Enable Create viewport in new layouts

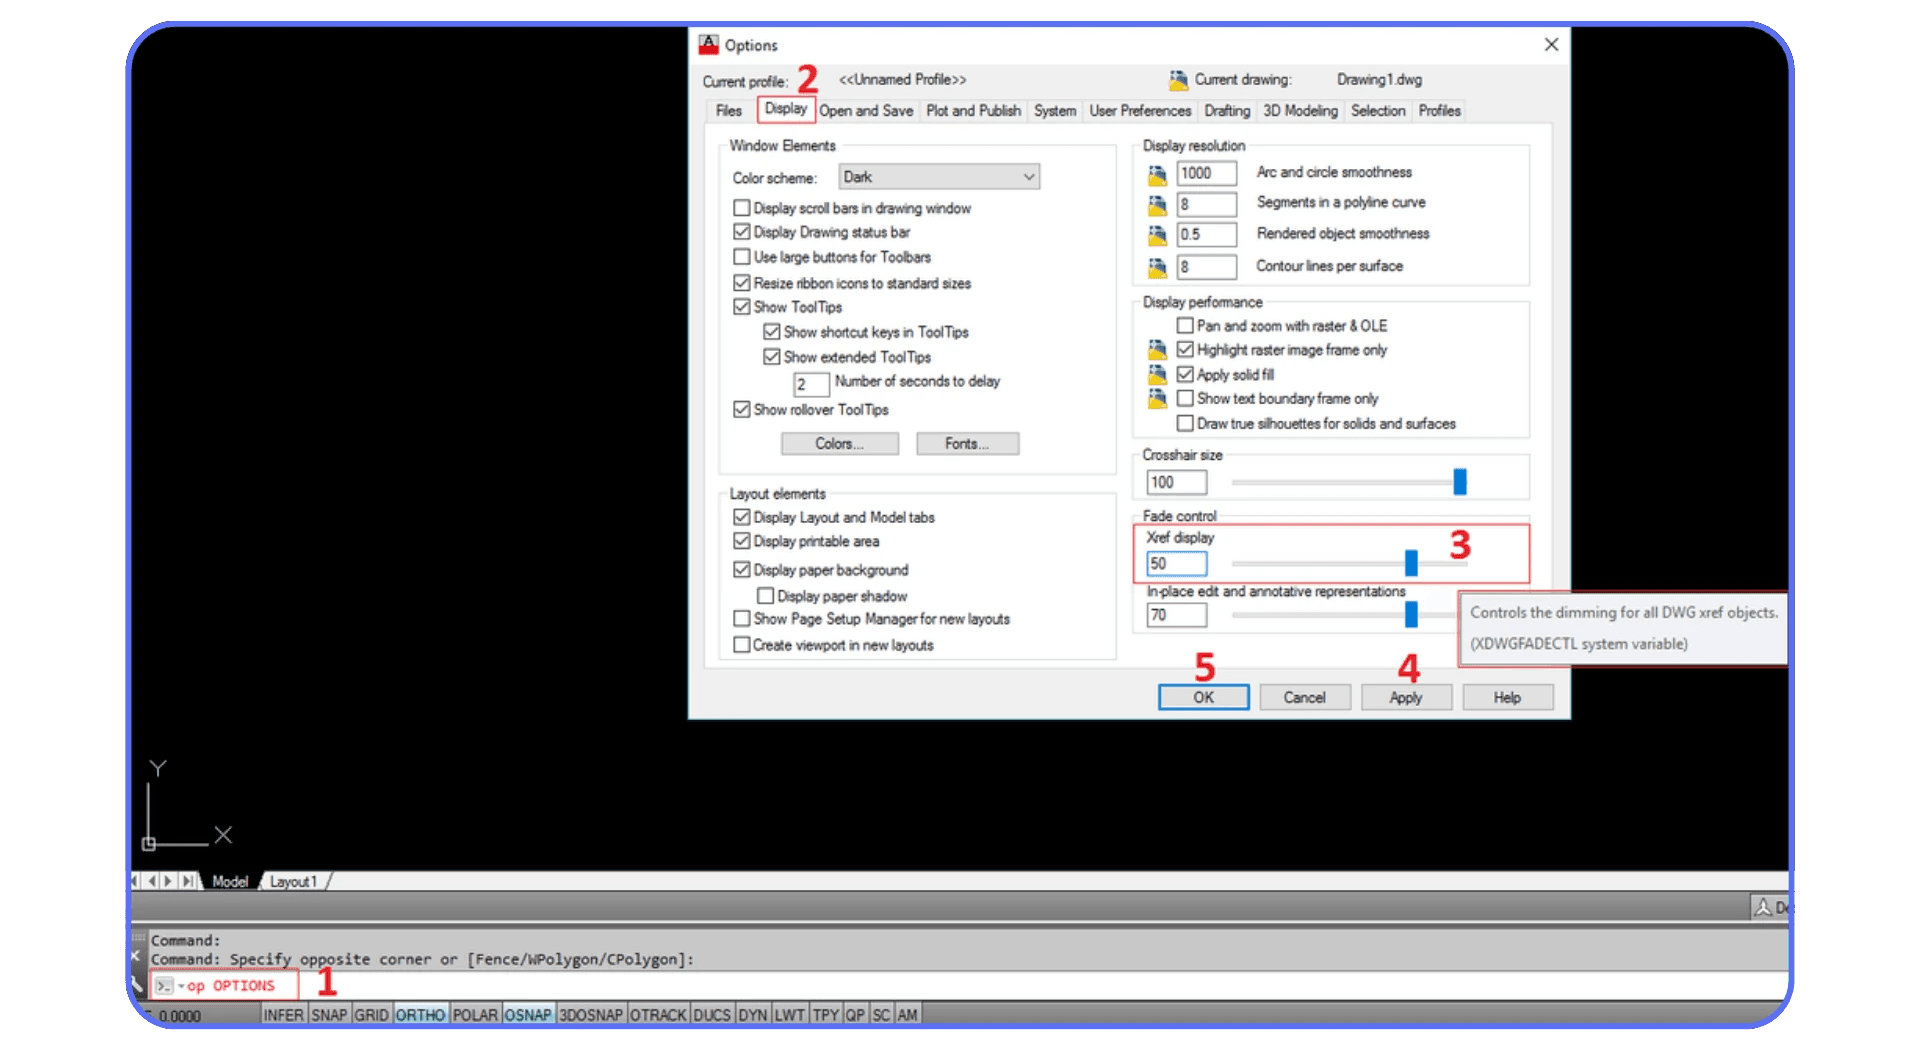tap(742, 645)
